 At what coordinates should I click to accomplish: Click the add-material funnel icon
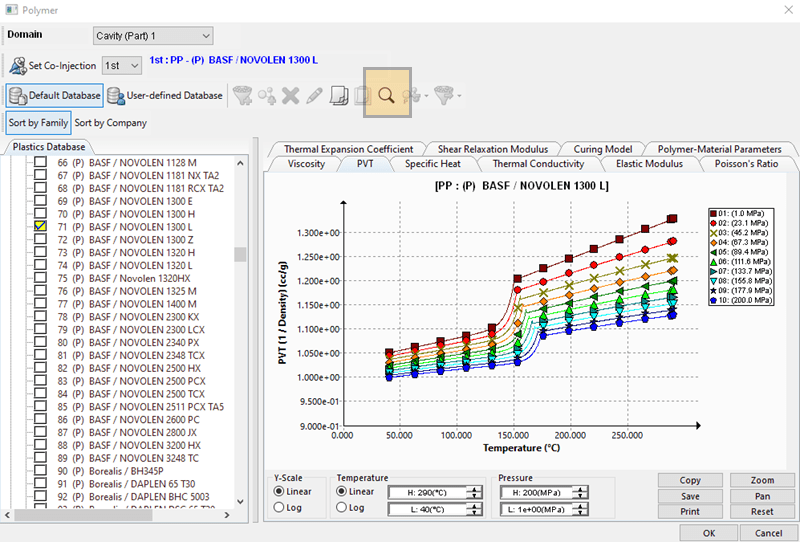point(242,95)
